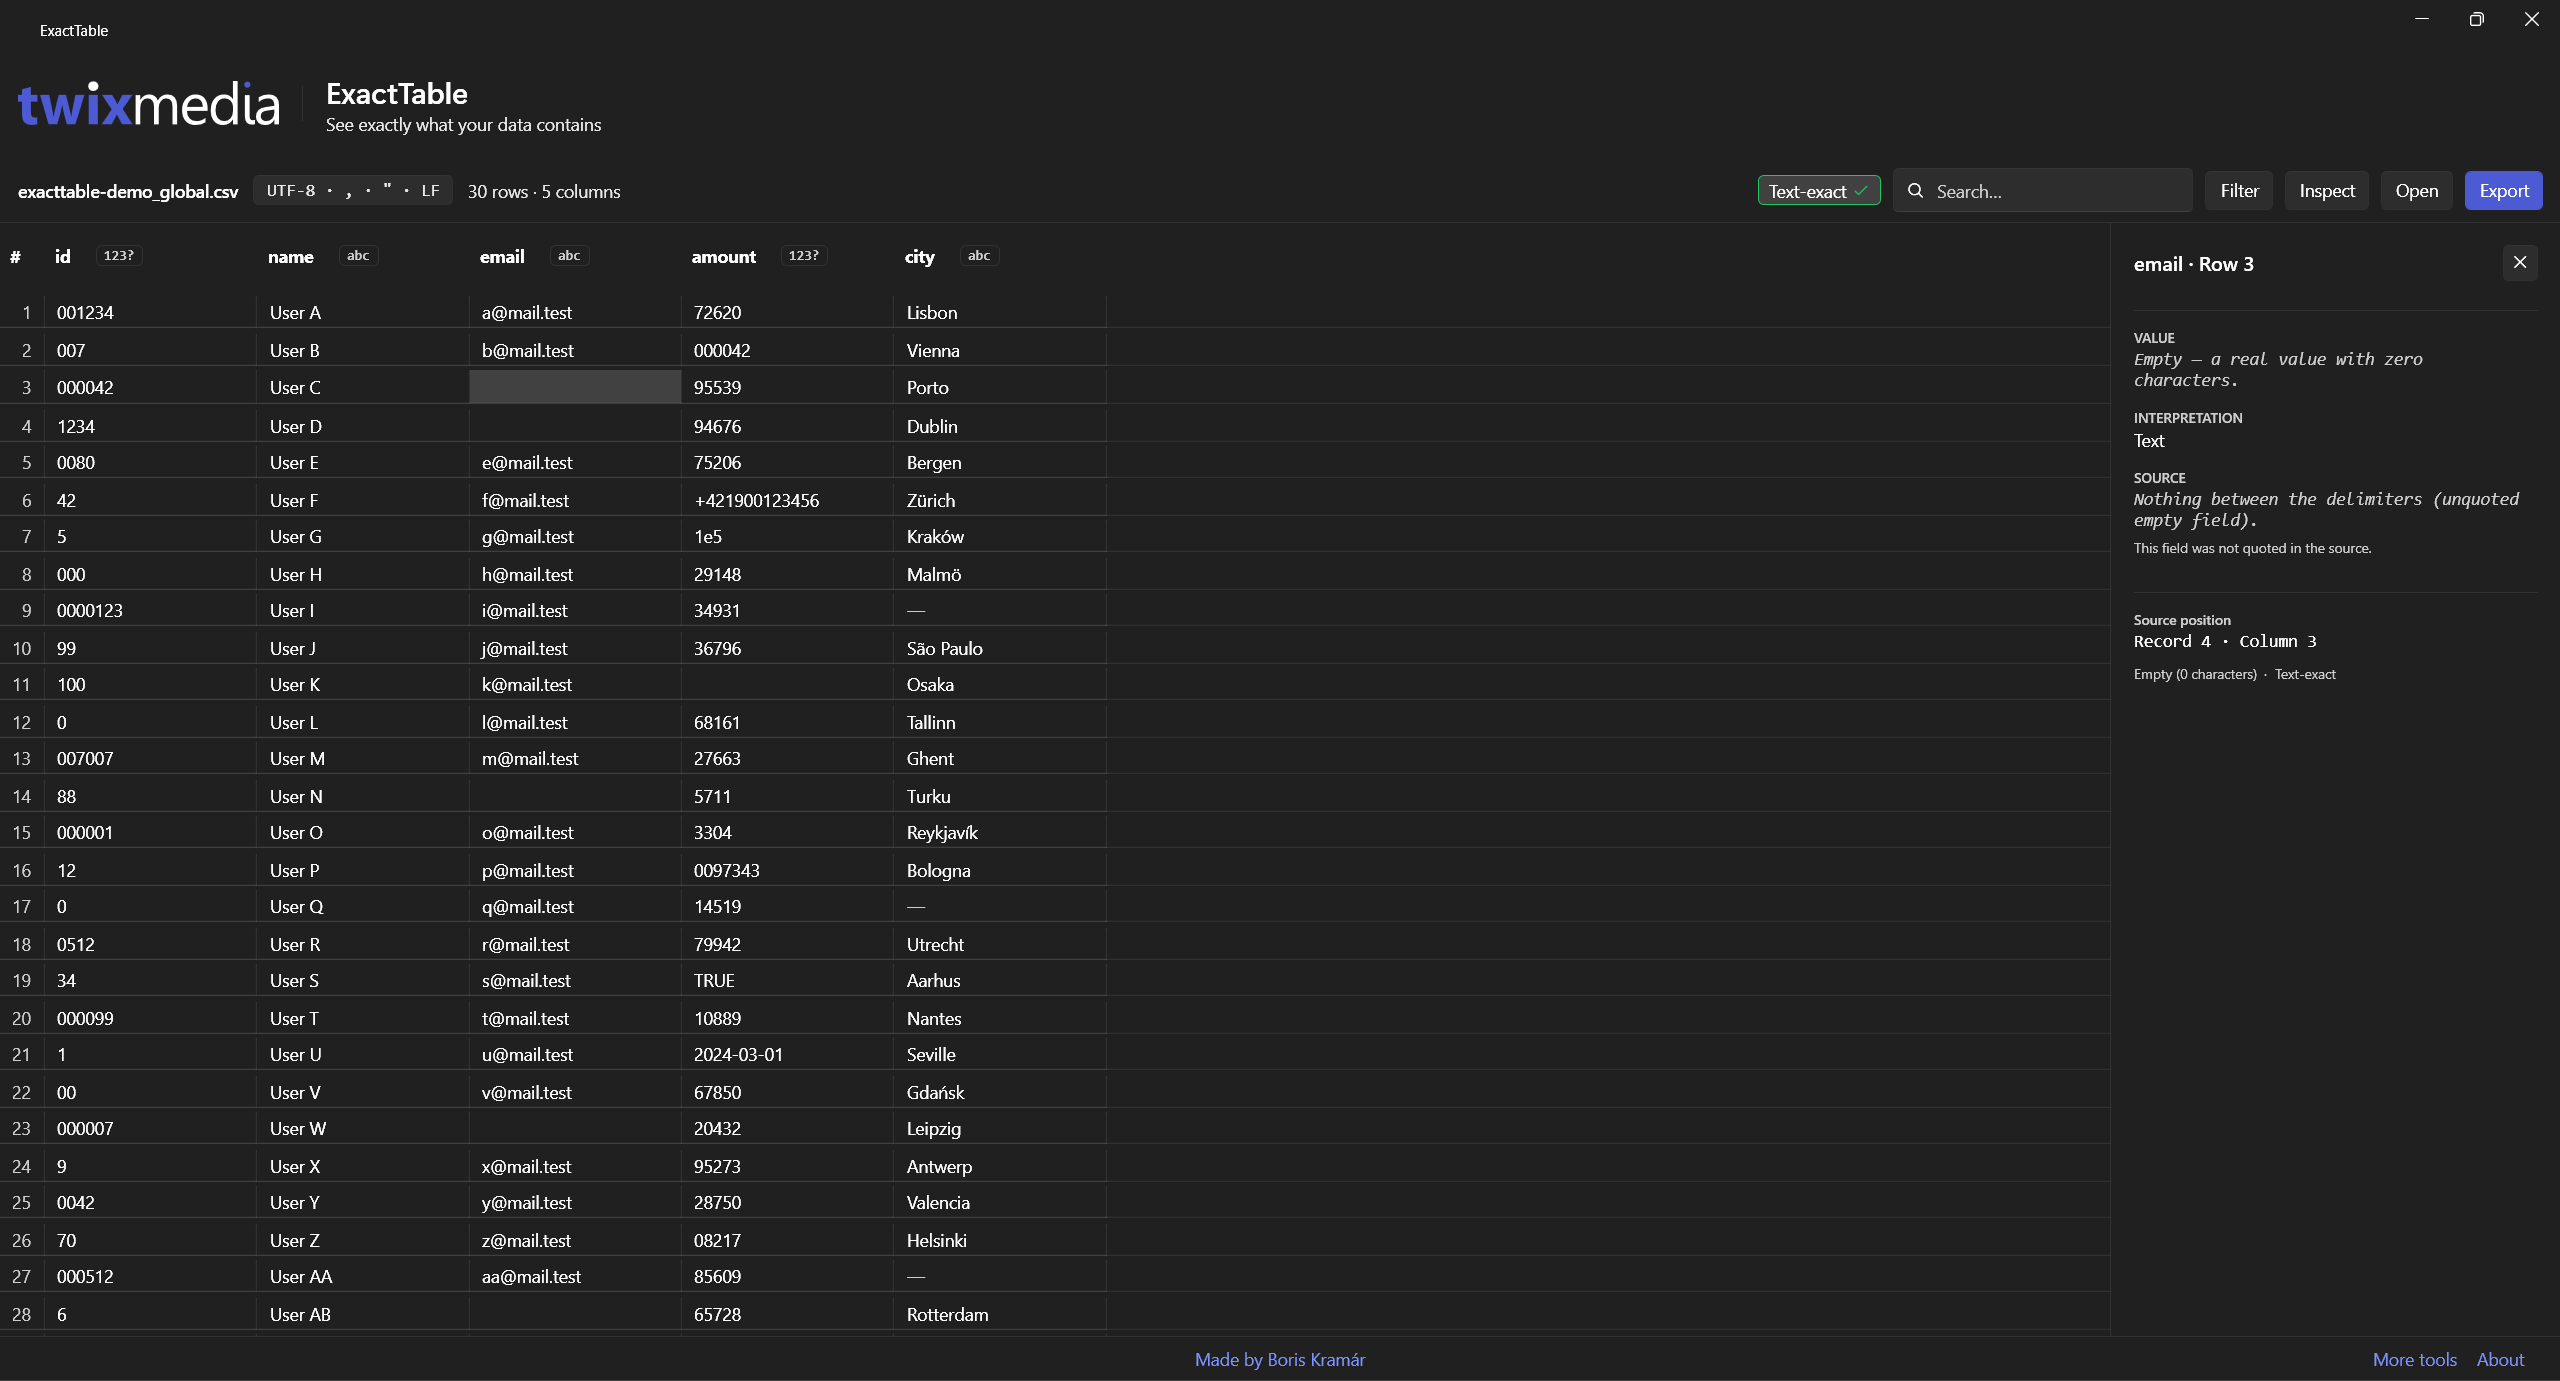Select the amount cell TRUE

[x=787, y=980]
